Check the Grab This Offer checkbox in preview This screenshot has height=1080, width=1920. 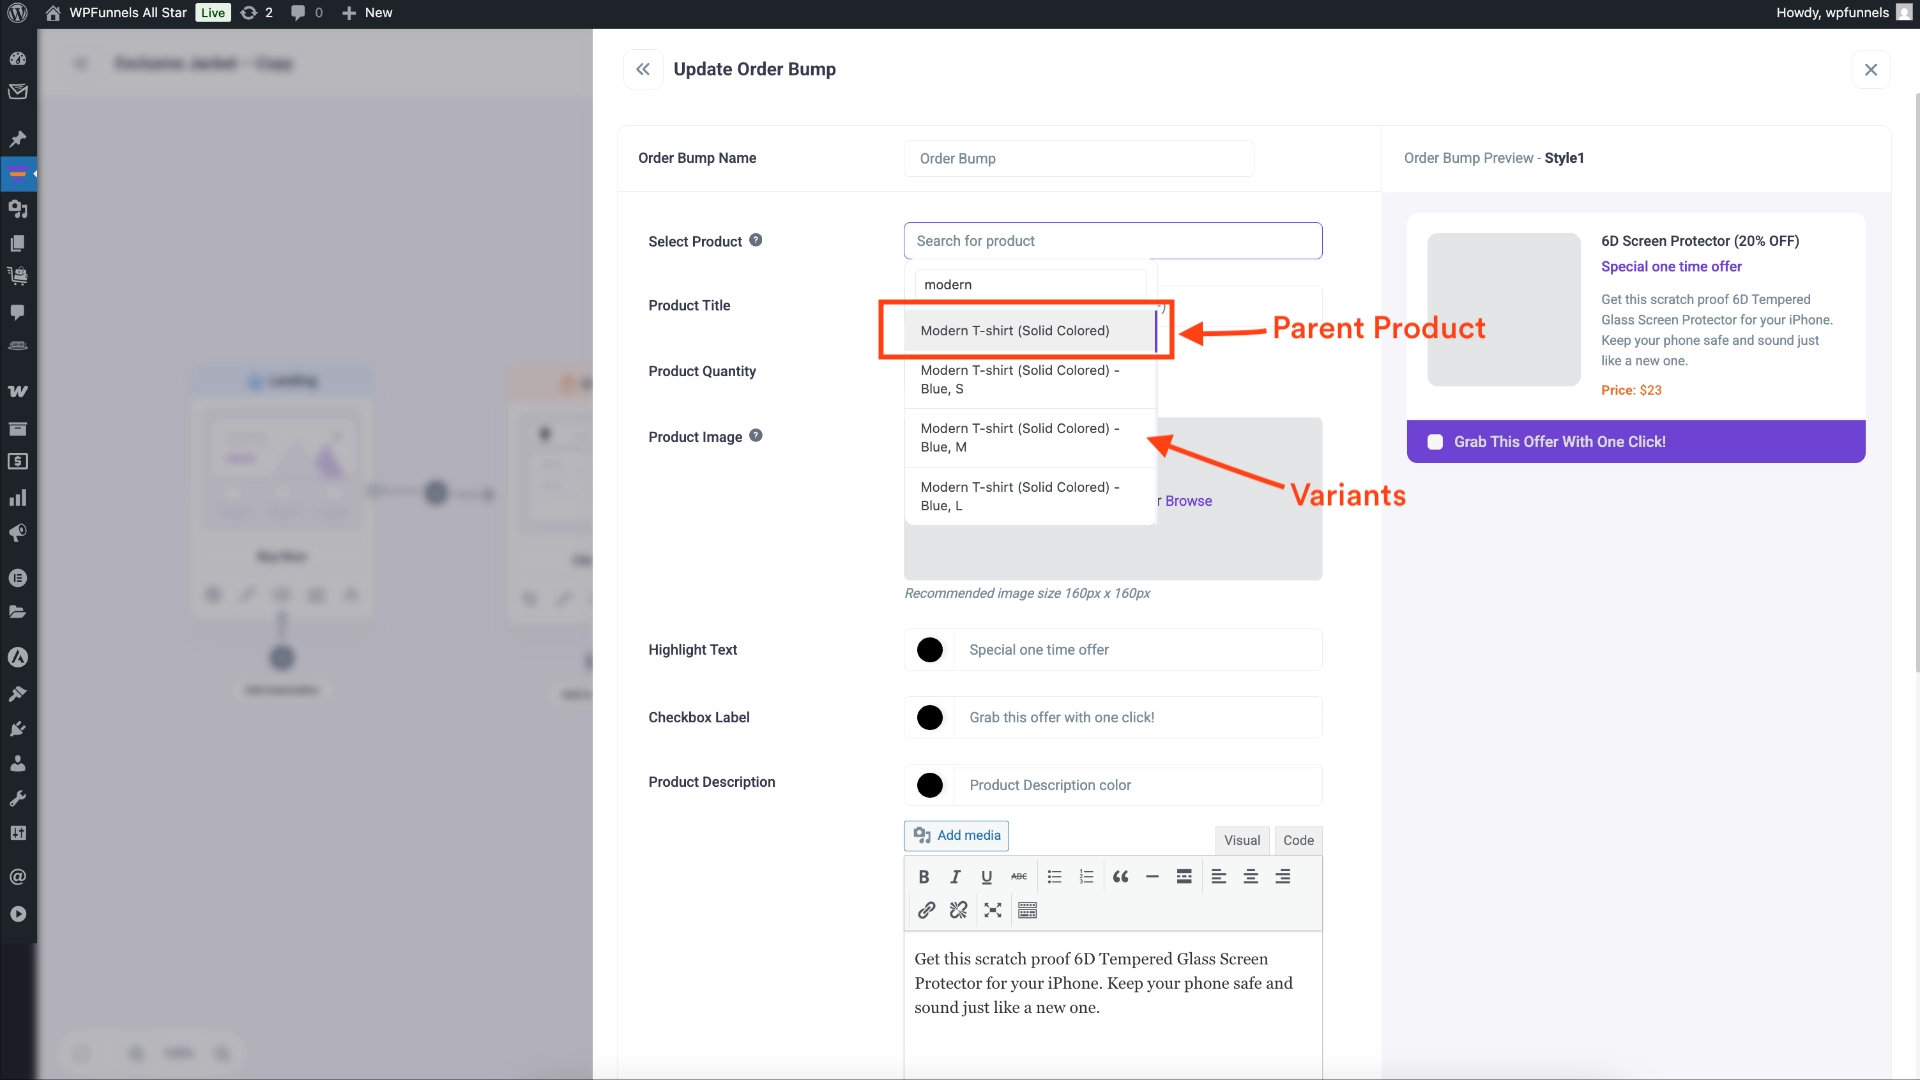point(1435,441)
